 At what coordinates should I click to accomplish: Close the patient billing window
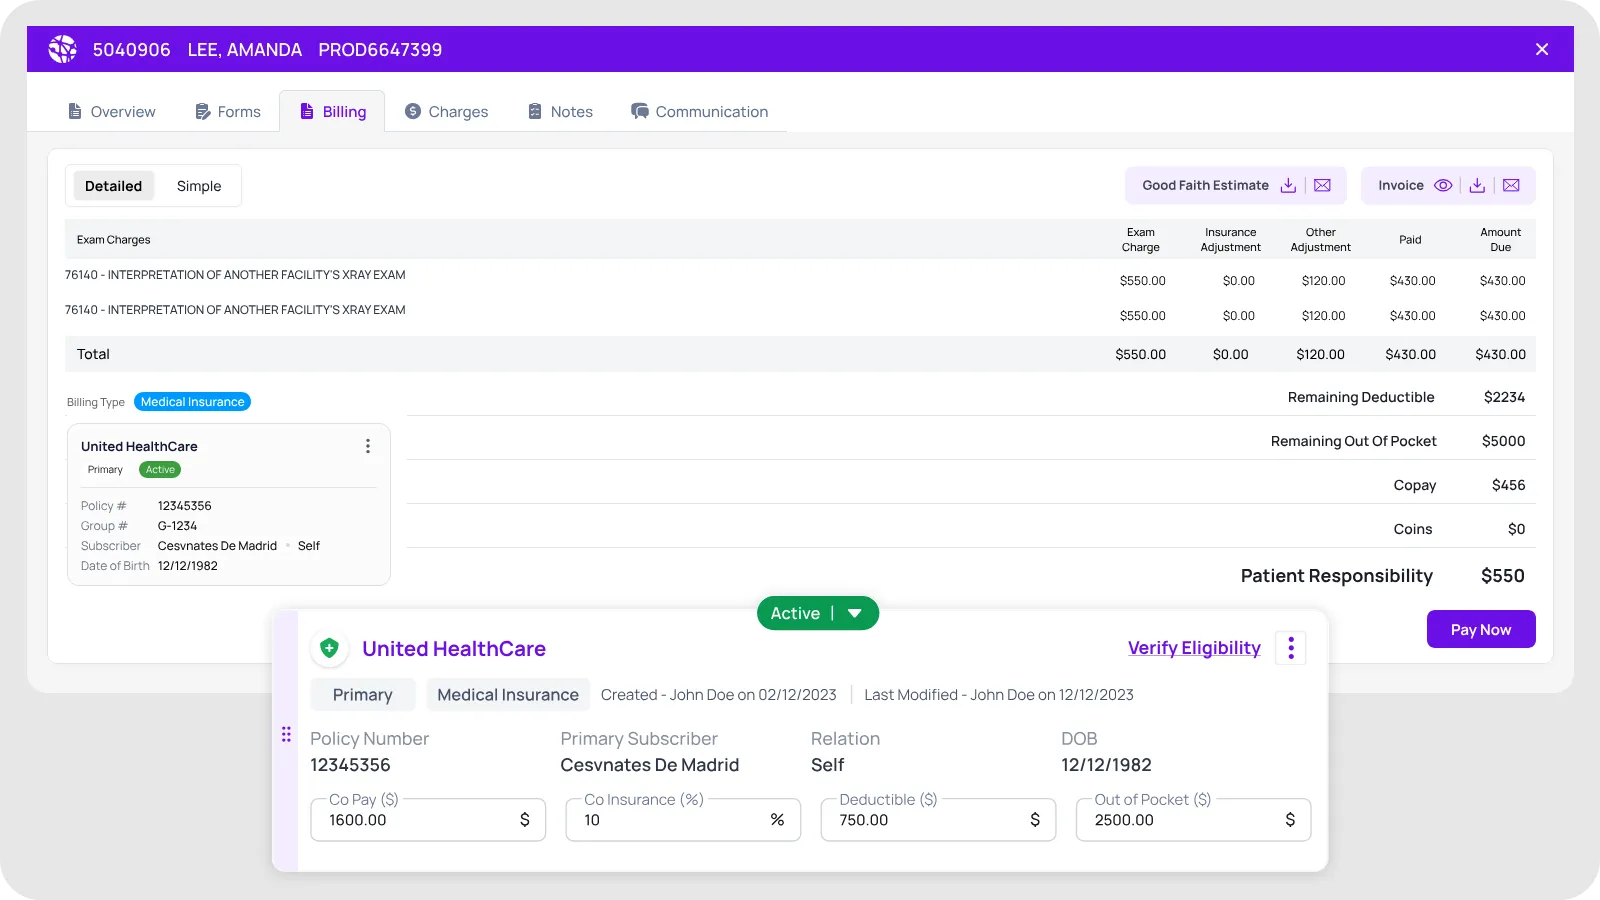[1542, 50]
